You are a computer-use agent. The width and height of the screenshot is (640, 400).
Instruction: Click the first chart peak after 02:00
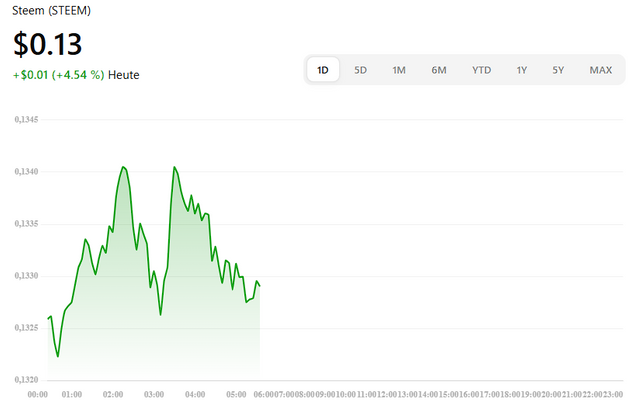[123, 167]
